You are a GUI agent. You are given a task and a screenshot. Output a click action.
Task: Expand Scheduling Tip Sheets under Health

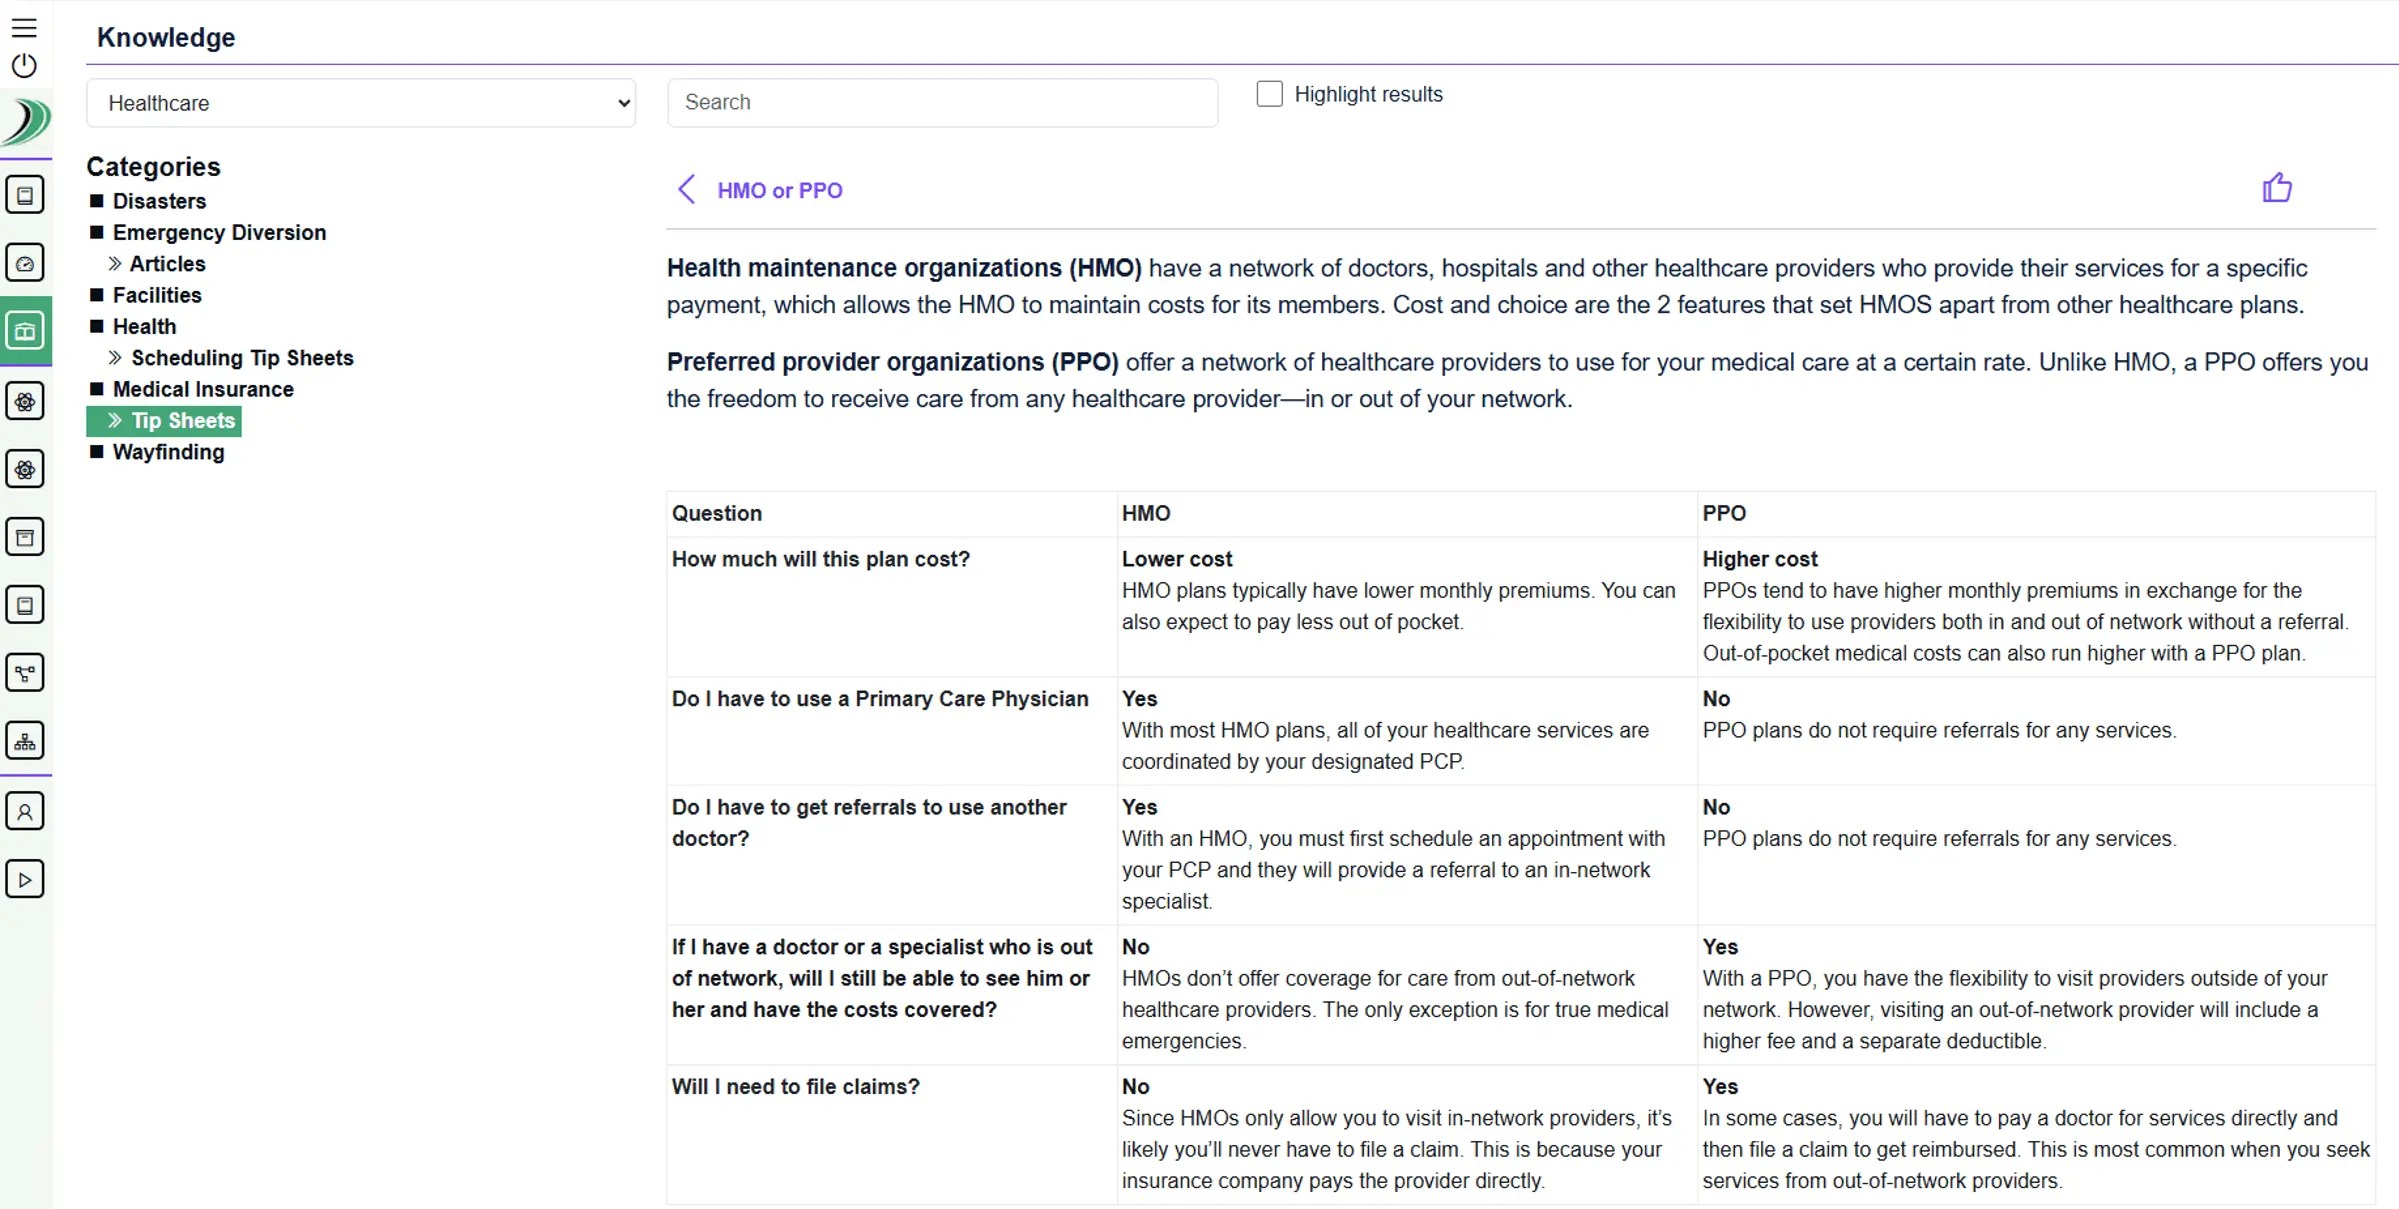click(241, 357)
